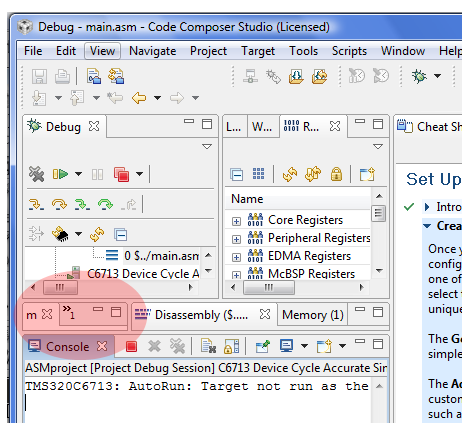Viewport: 468px width, 432px height.
Task: Click the Disconnect icon in Debug view
Action: [x=36, y=174]
